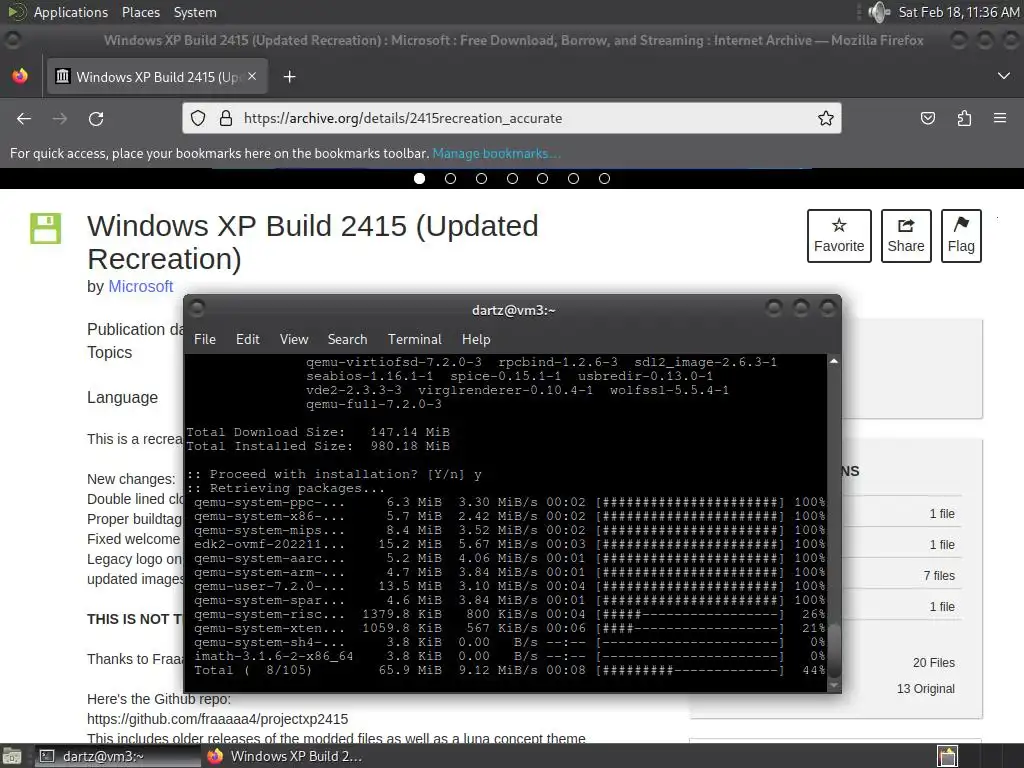Open the Places menu
The height and width of the screenshot is (768, 1024).
point(140,12)
